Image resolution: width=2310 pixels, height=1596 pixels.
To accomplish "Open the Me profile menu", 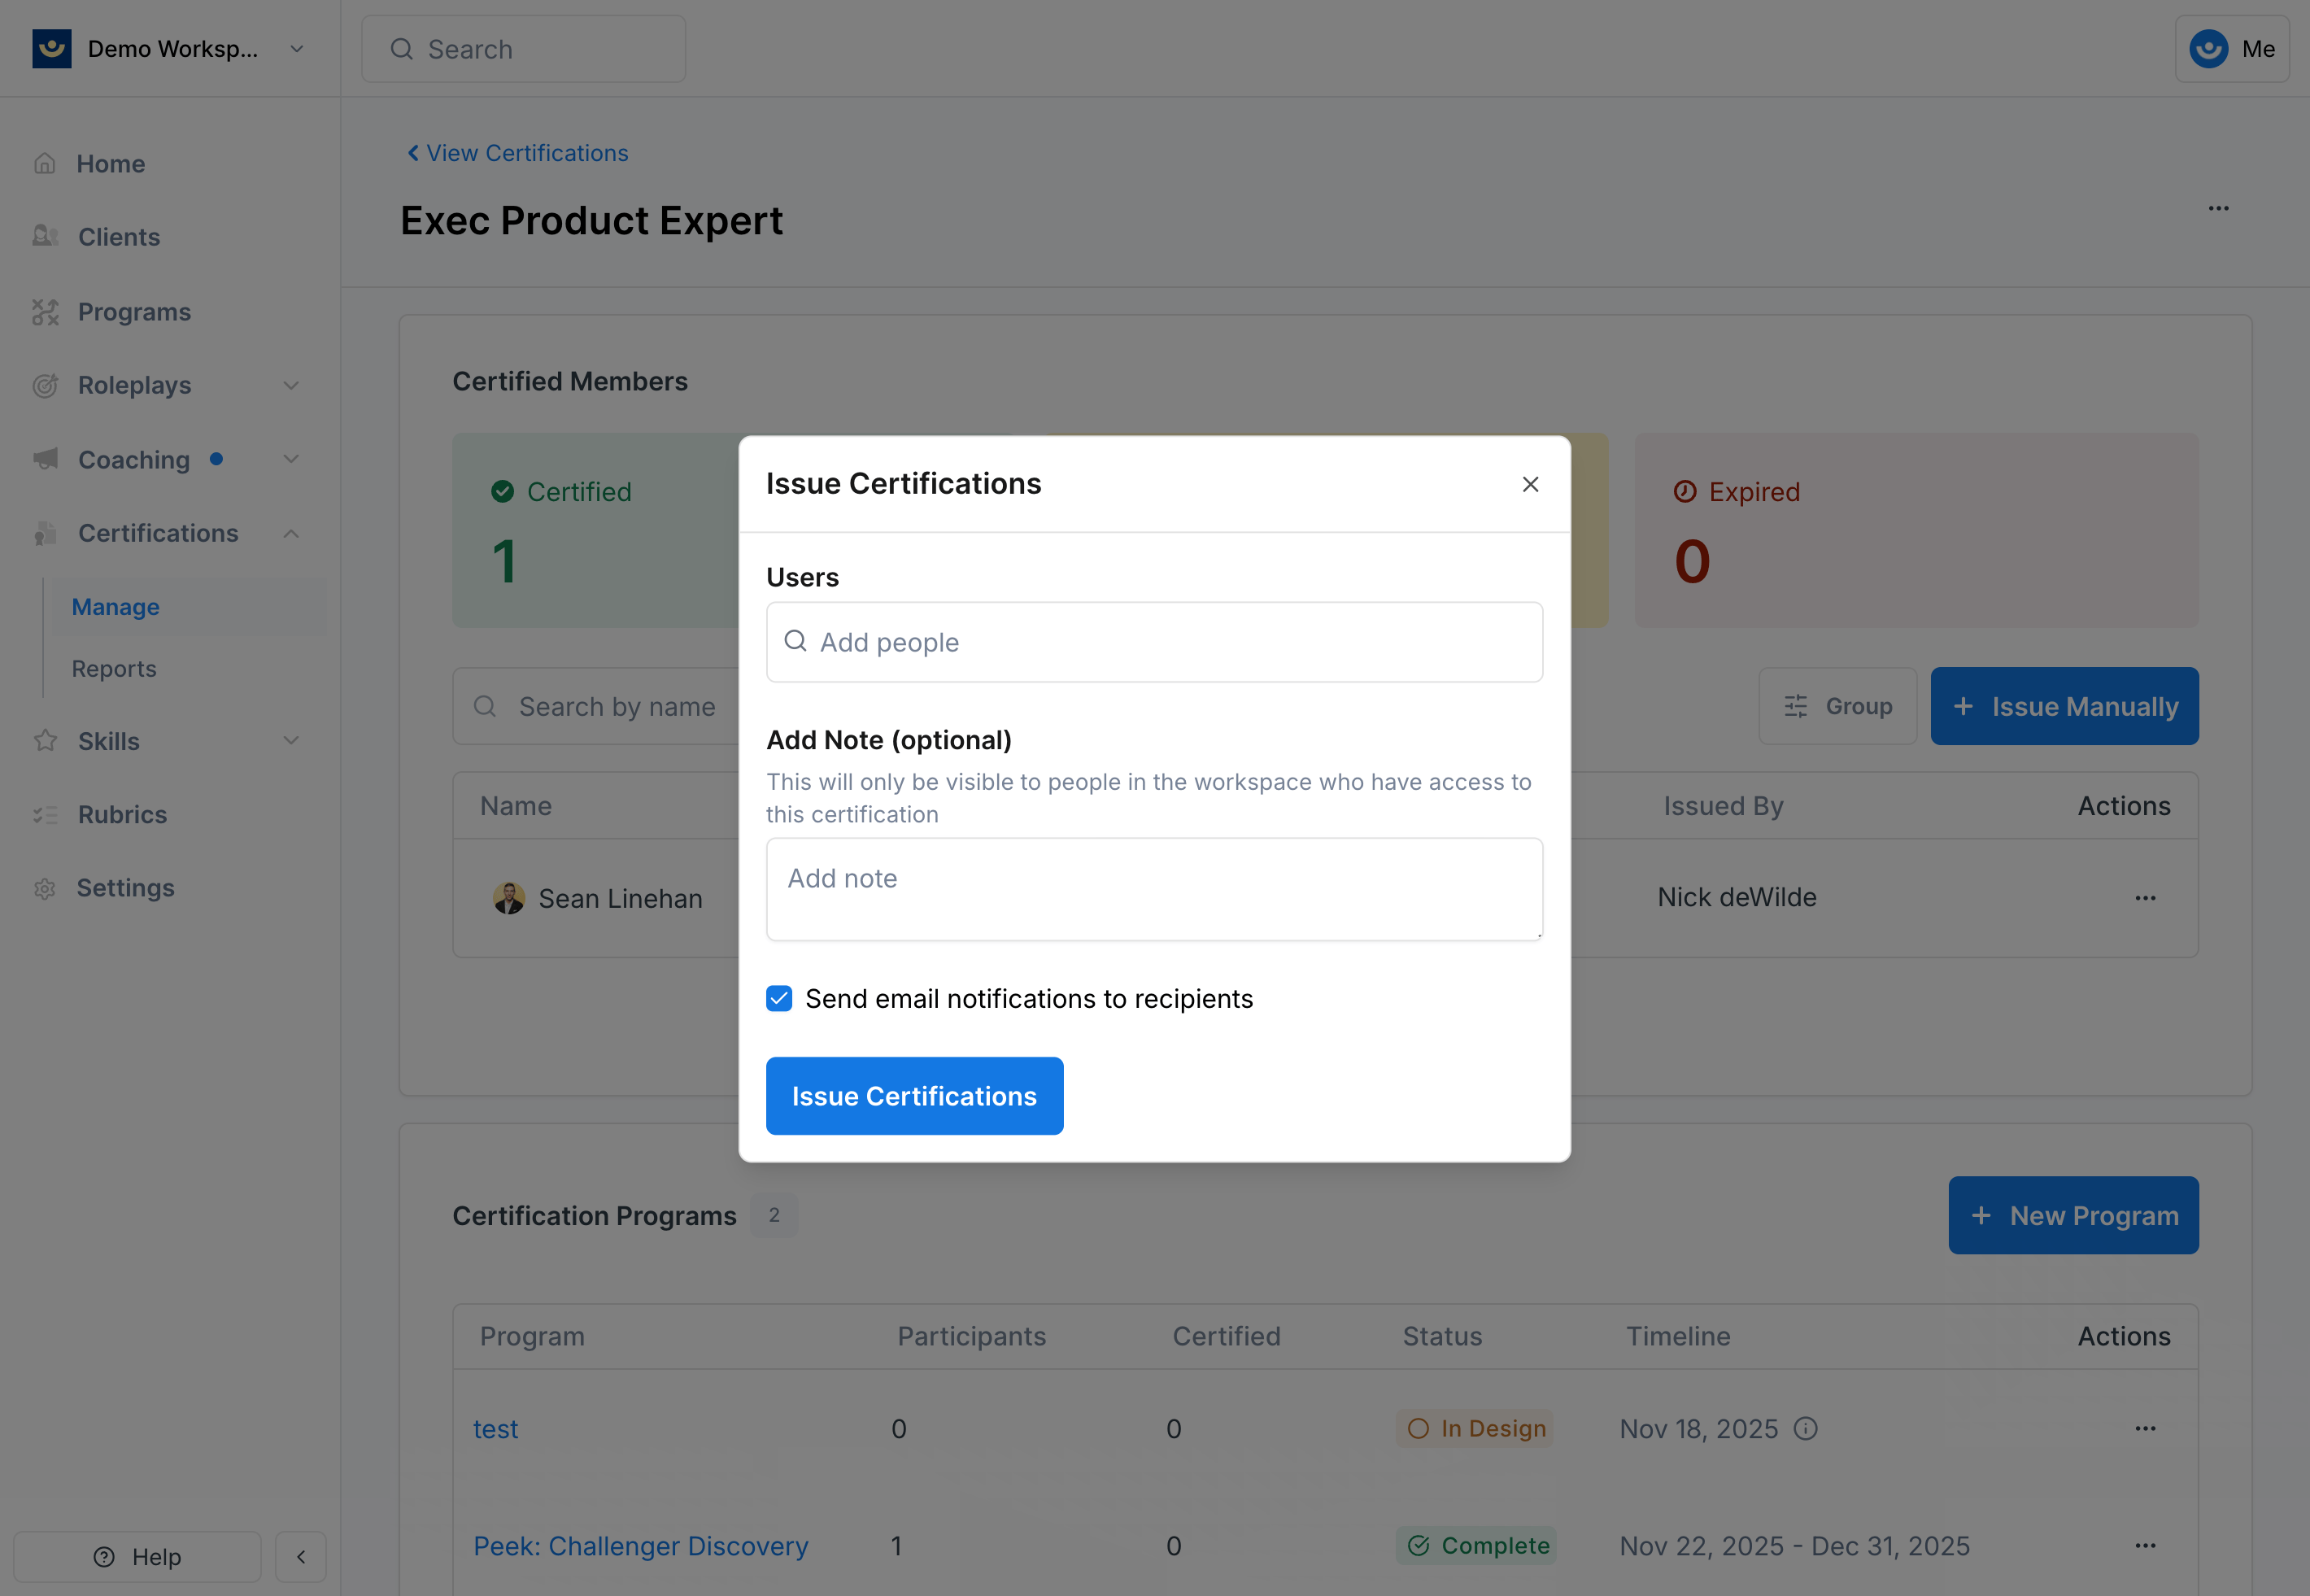I will click(2232, 49).
